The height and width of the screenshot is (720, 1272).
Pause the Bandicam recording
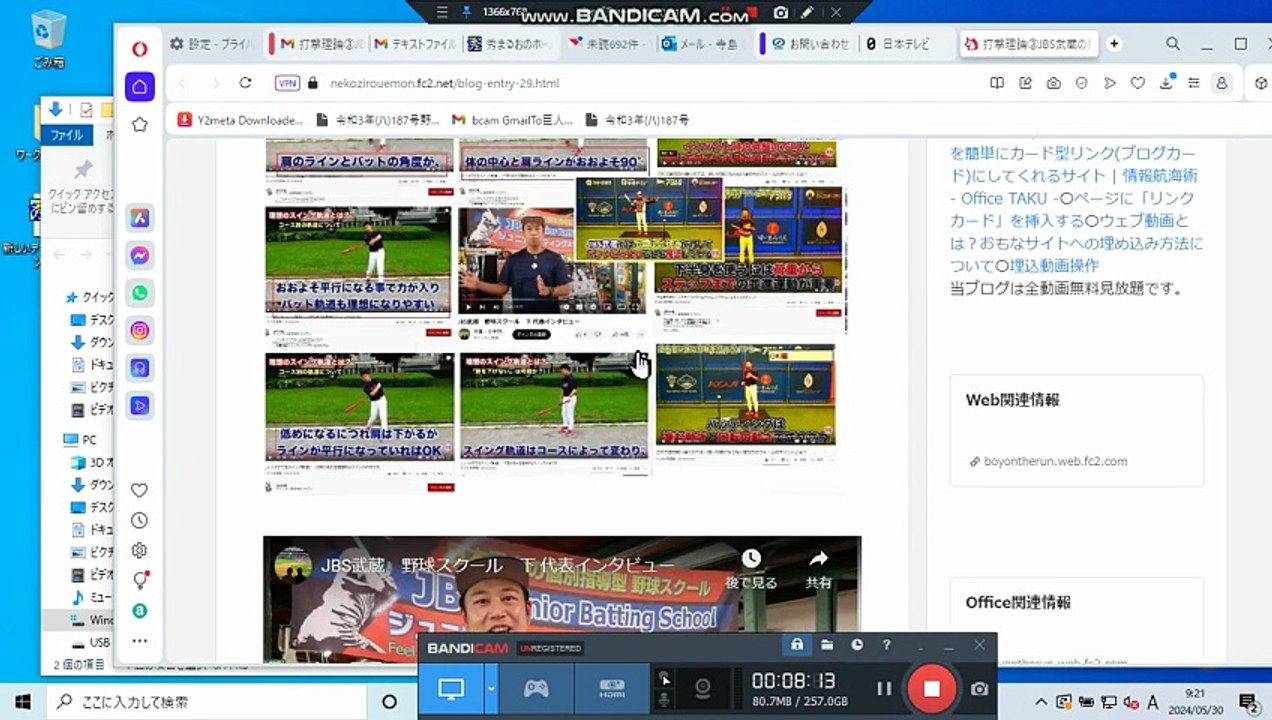tap(884, 688)
